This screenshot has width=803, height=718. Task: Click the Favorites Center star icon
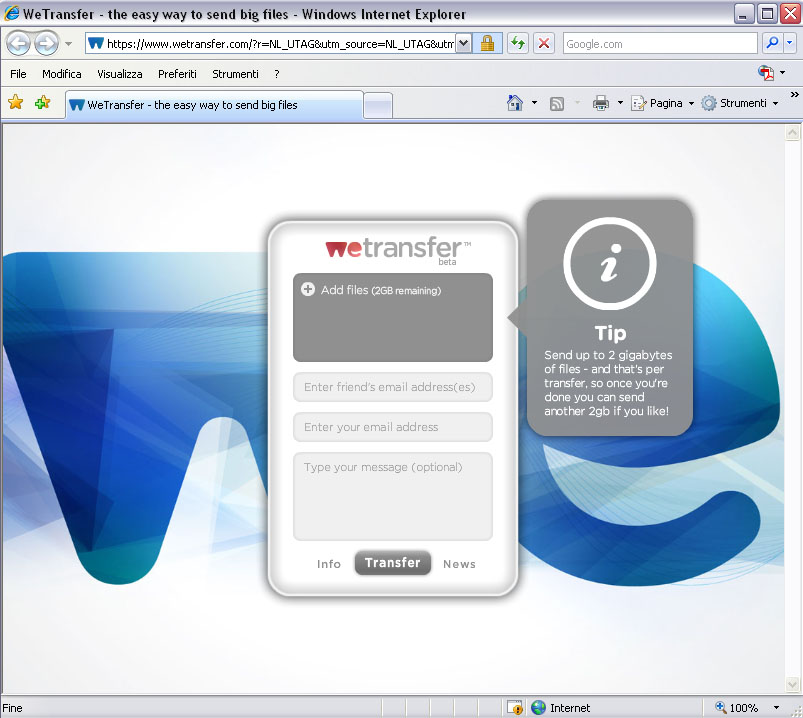[x=16, y=102]
